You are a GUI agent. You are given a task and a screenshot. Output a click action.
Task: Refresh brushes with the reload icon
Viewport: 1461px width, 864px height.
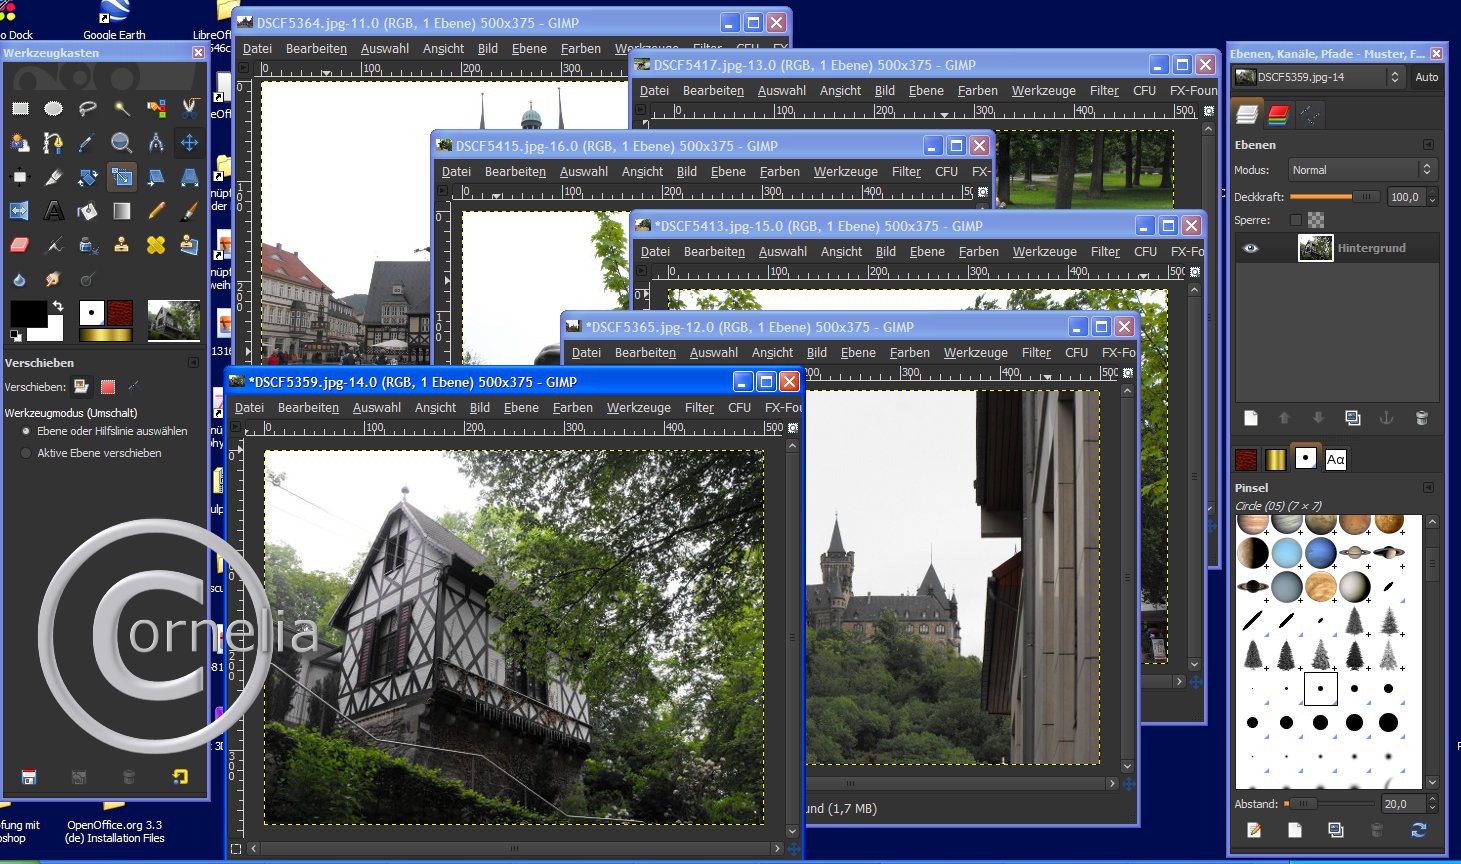click(1418, 830)
